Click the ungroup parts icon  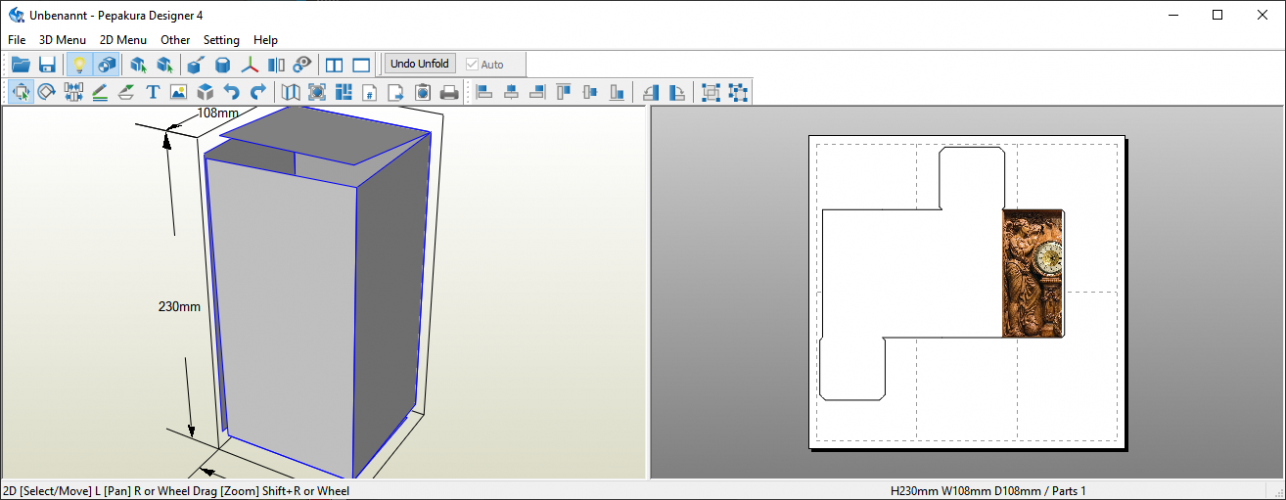(x=738, y=92)
